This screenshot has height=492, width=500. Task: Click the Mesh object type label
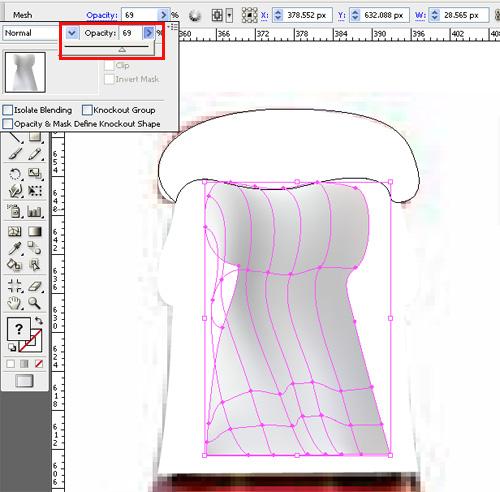23,15
